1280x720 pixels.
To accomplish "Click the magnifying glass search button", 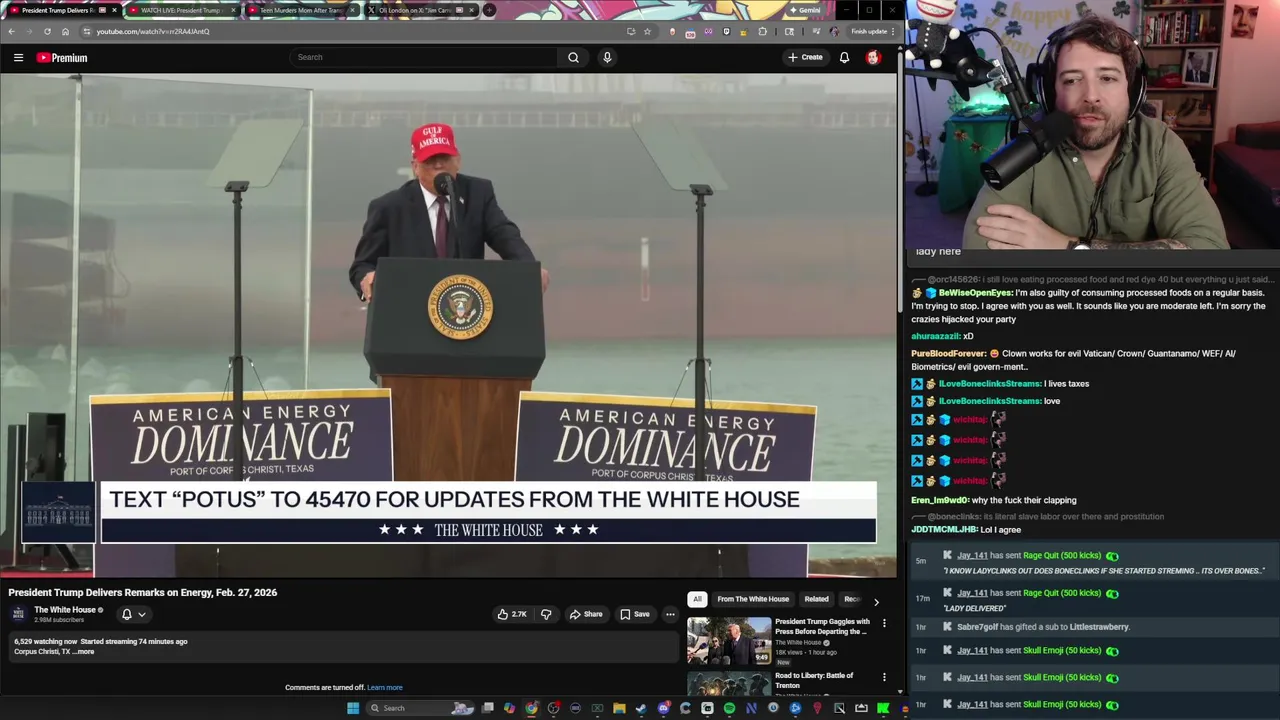I will coord(573,57).
